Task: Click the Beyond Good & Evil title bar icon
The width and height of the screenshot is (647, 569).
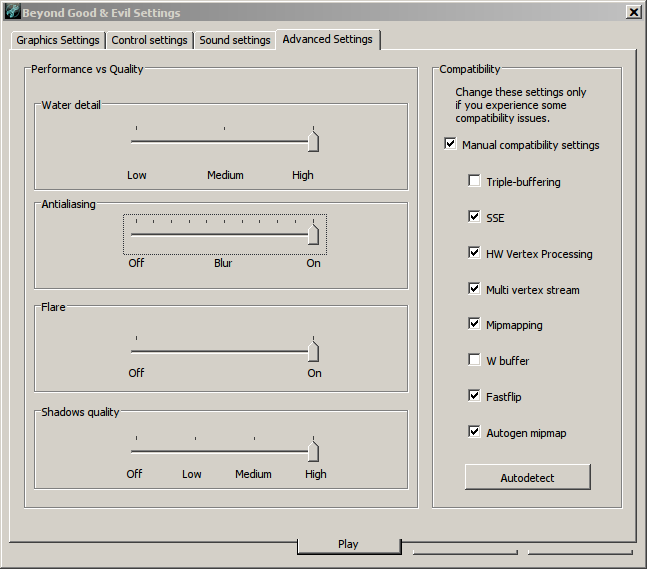Action: pyautogui.click(x=12, y=12)
